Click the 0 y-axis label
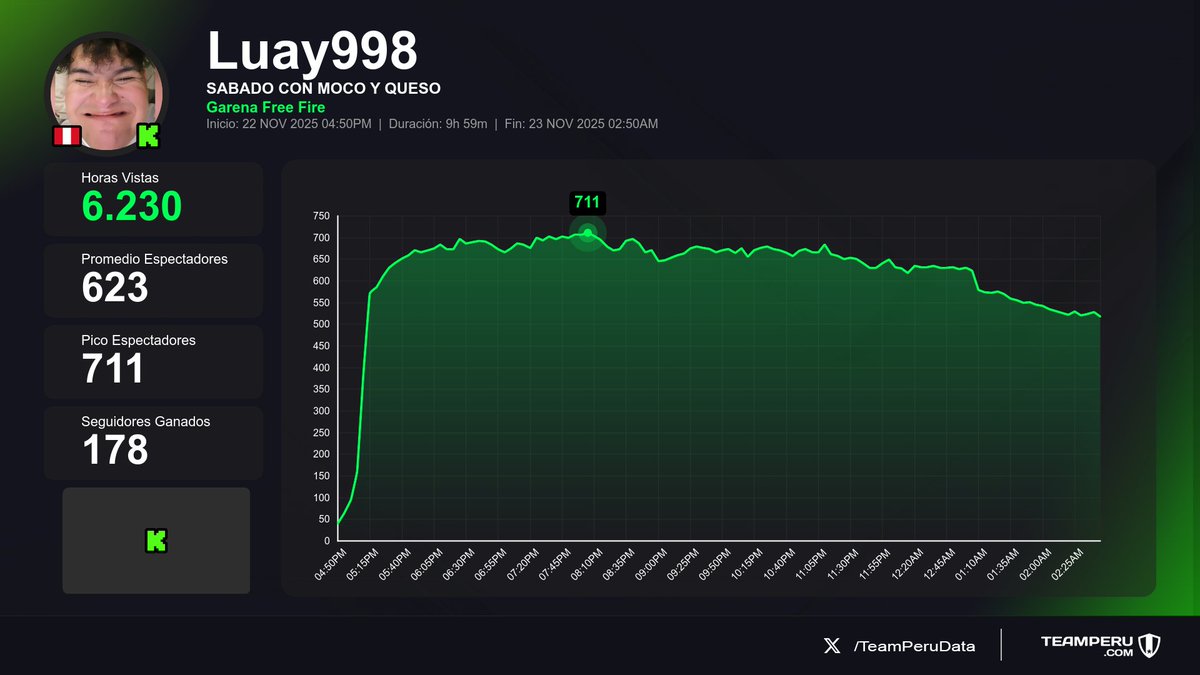 click(x=326, y=541)
